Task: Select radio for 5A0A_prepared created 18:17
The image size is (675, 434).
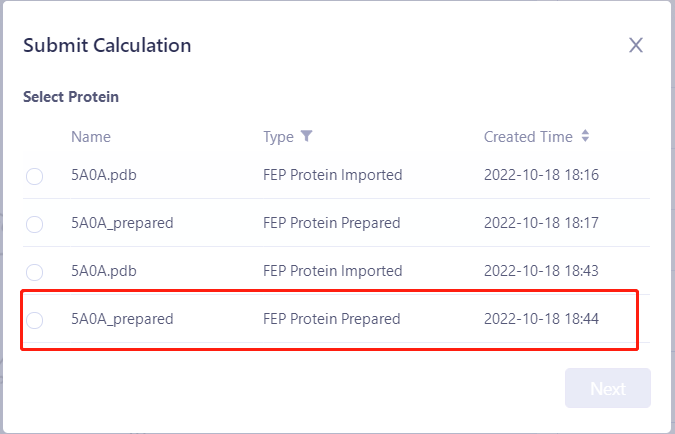Action: click(x=35, y=224)
